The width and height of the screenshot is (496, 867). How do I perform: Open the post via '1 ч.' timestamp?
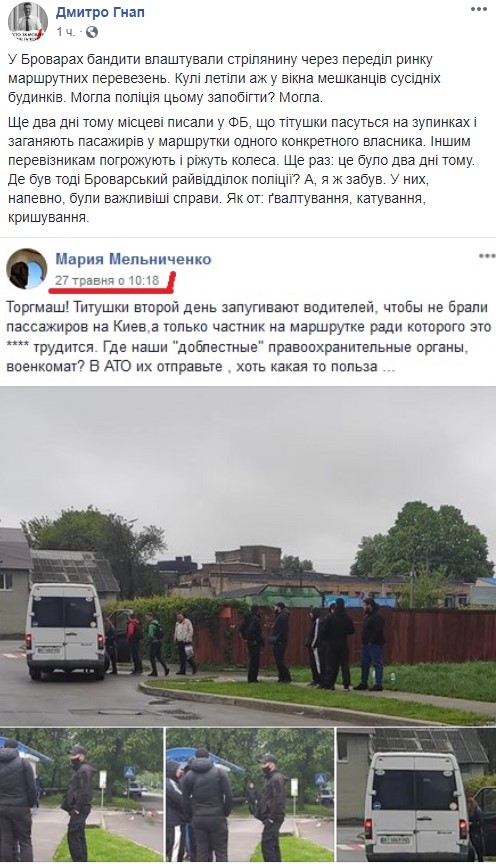tap(65, 32)
